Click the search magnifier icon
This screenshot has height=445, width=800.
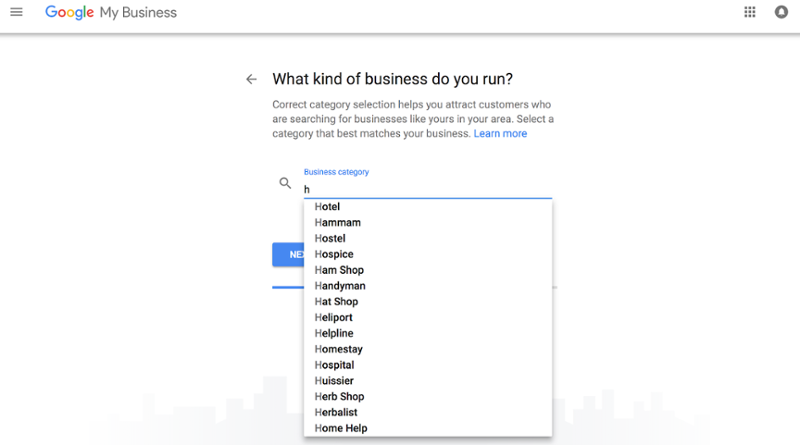[285, 183]
